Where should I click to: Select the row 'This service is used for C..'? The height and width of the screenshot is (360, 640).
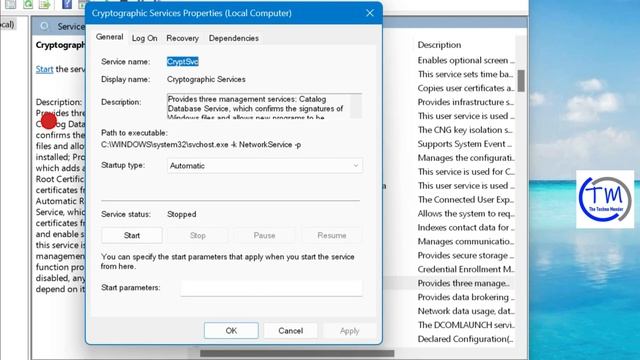click(465, 171)
